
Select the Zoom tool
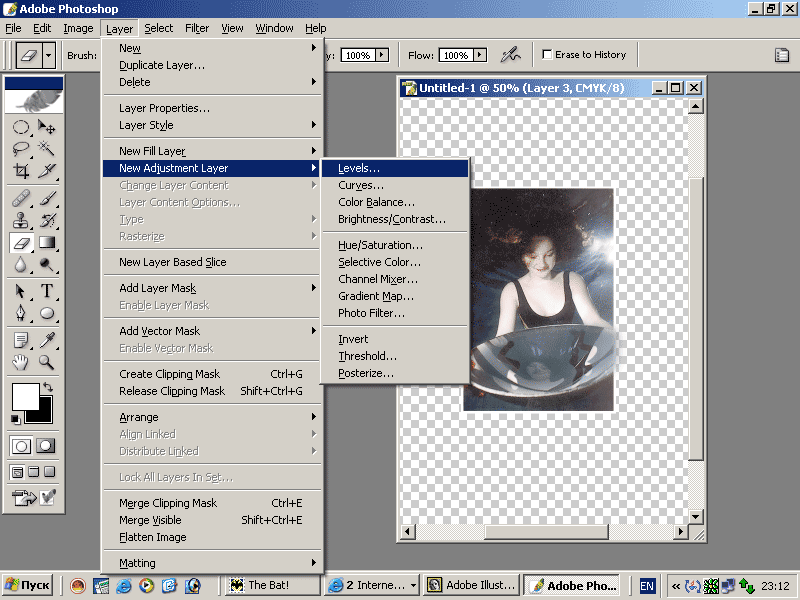pyautogui.click(x=47, y=362)
